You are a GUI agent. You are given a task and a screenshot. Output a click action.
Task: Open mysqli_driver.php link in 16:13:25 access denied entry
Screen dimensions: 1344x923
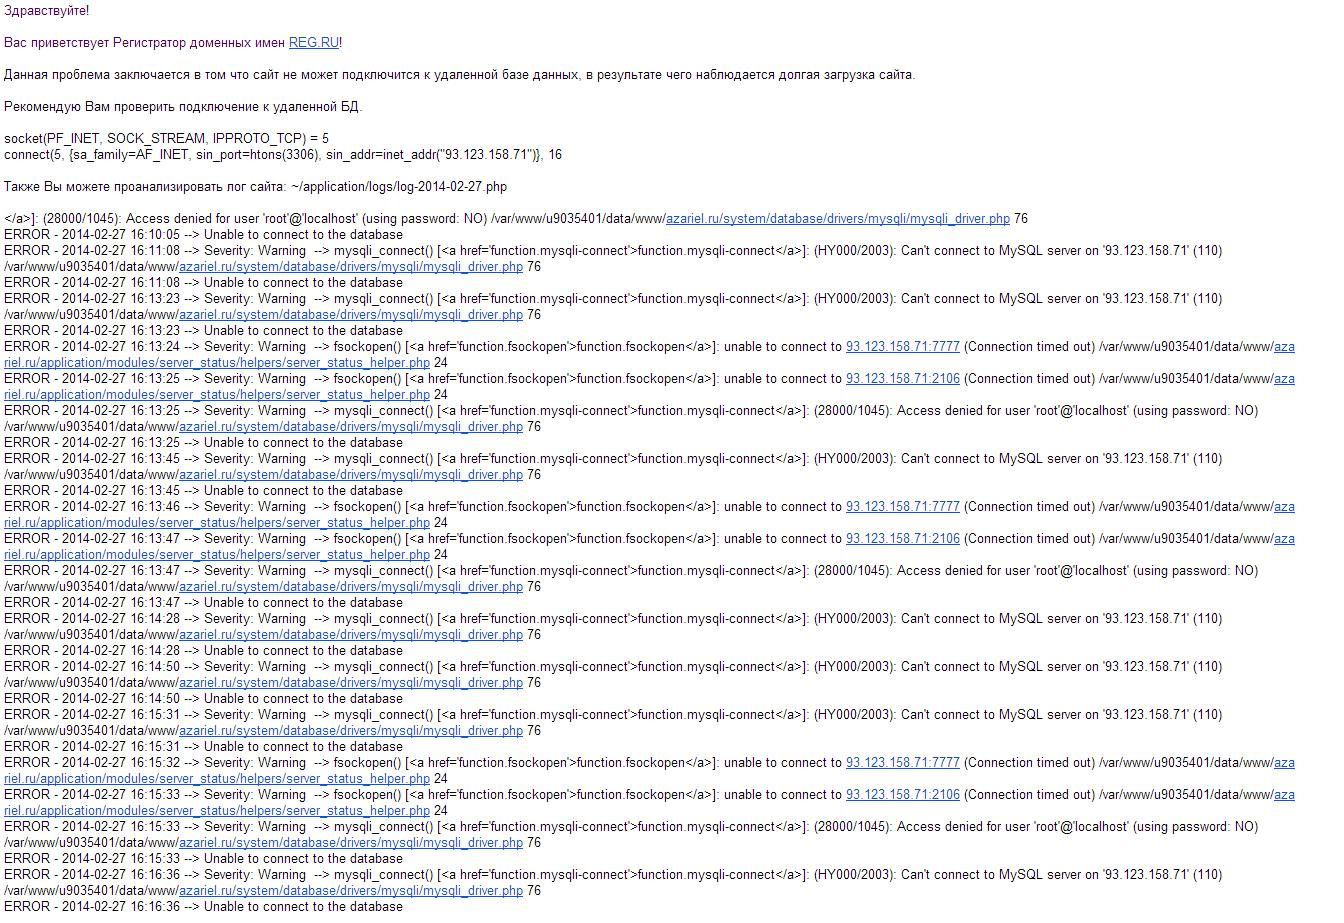click(351, 427)
